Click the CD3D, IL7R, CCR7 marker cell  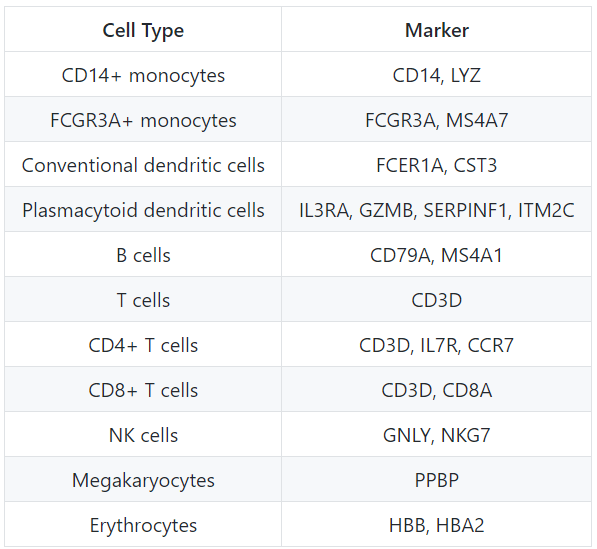[436, 345]
